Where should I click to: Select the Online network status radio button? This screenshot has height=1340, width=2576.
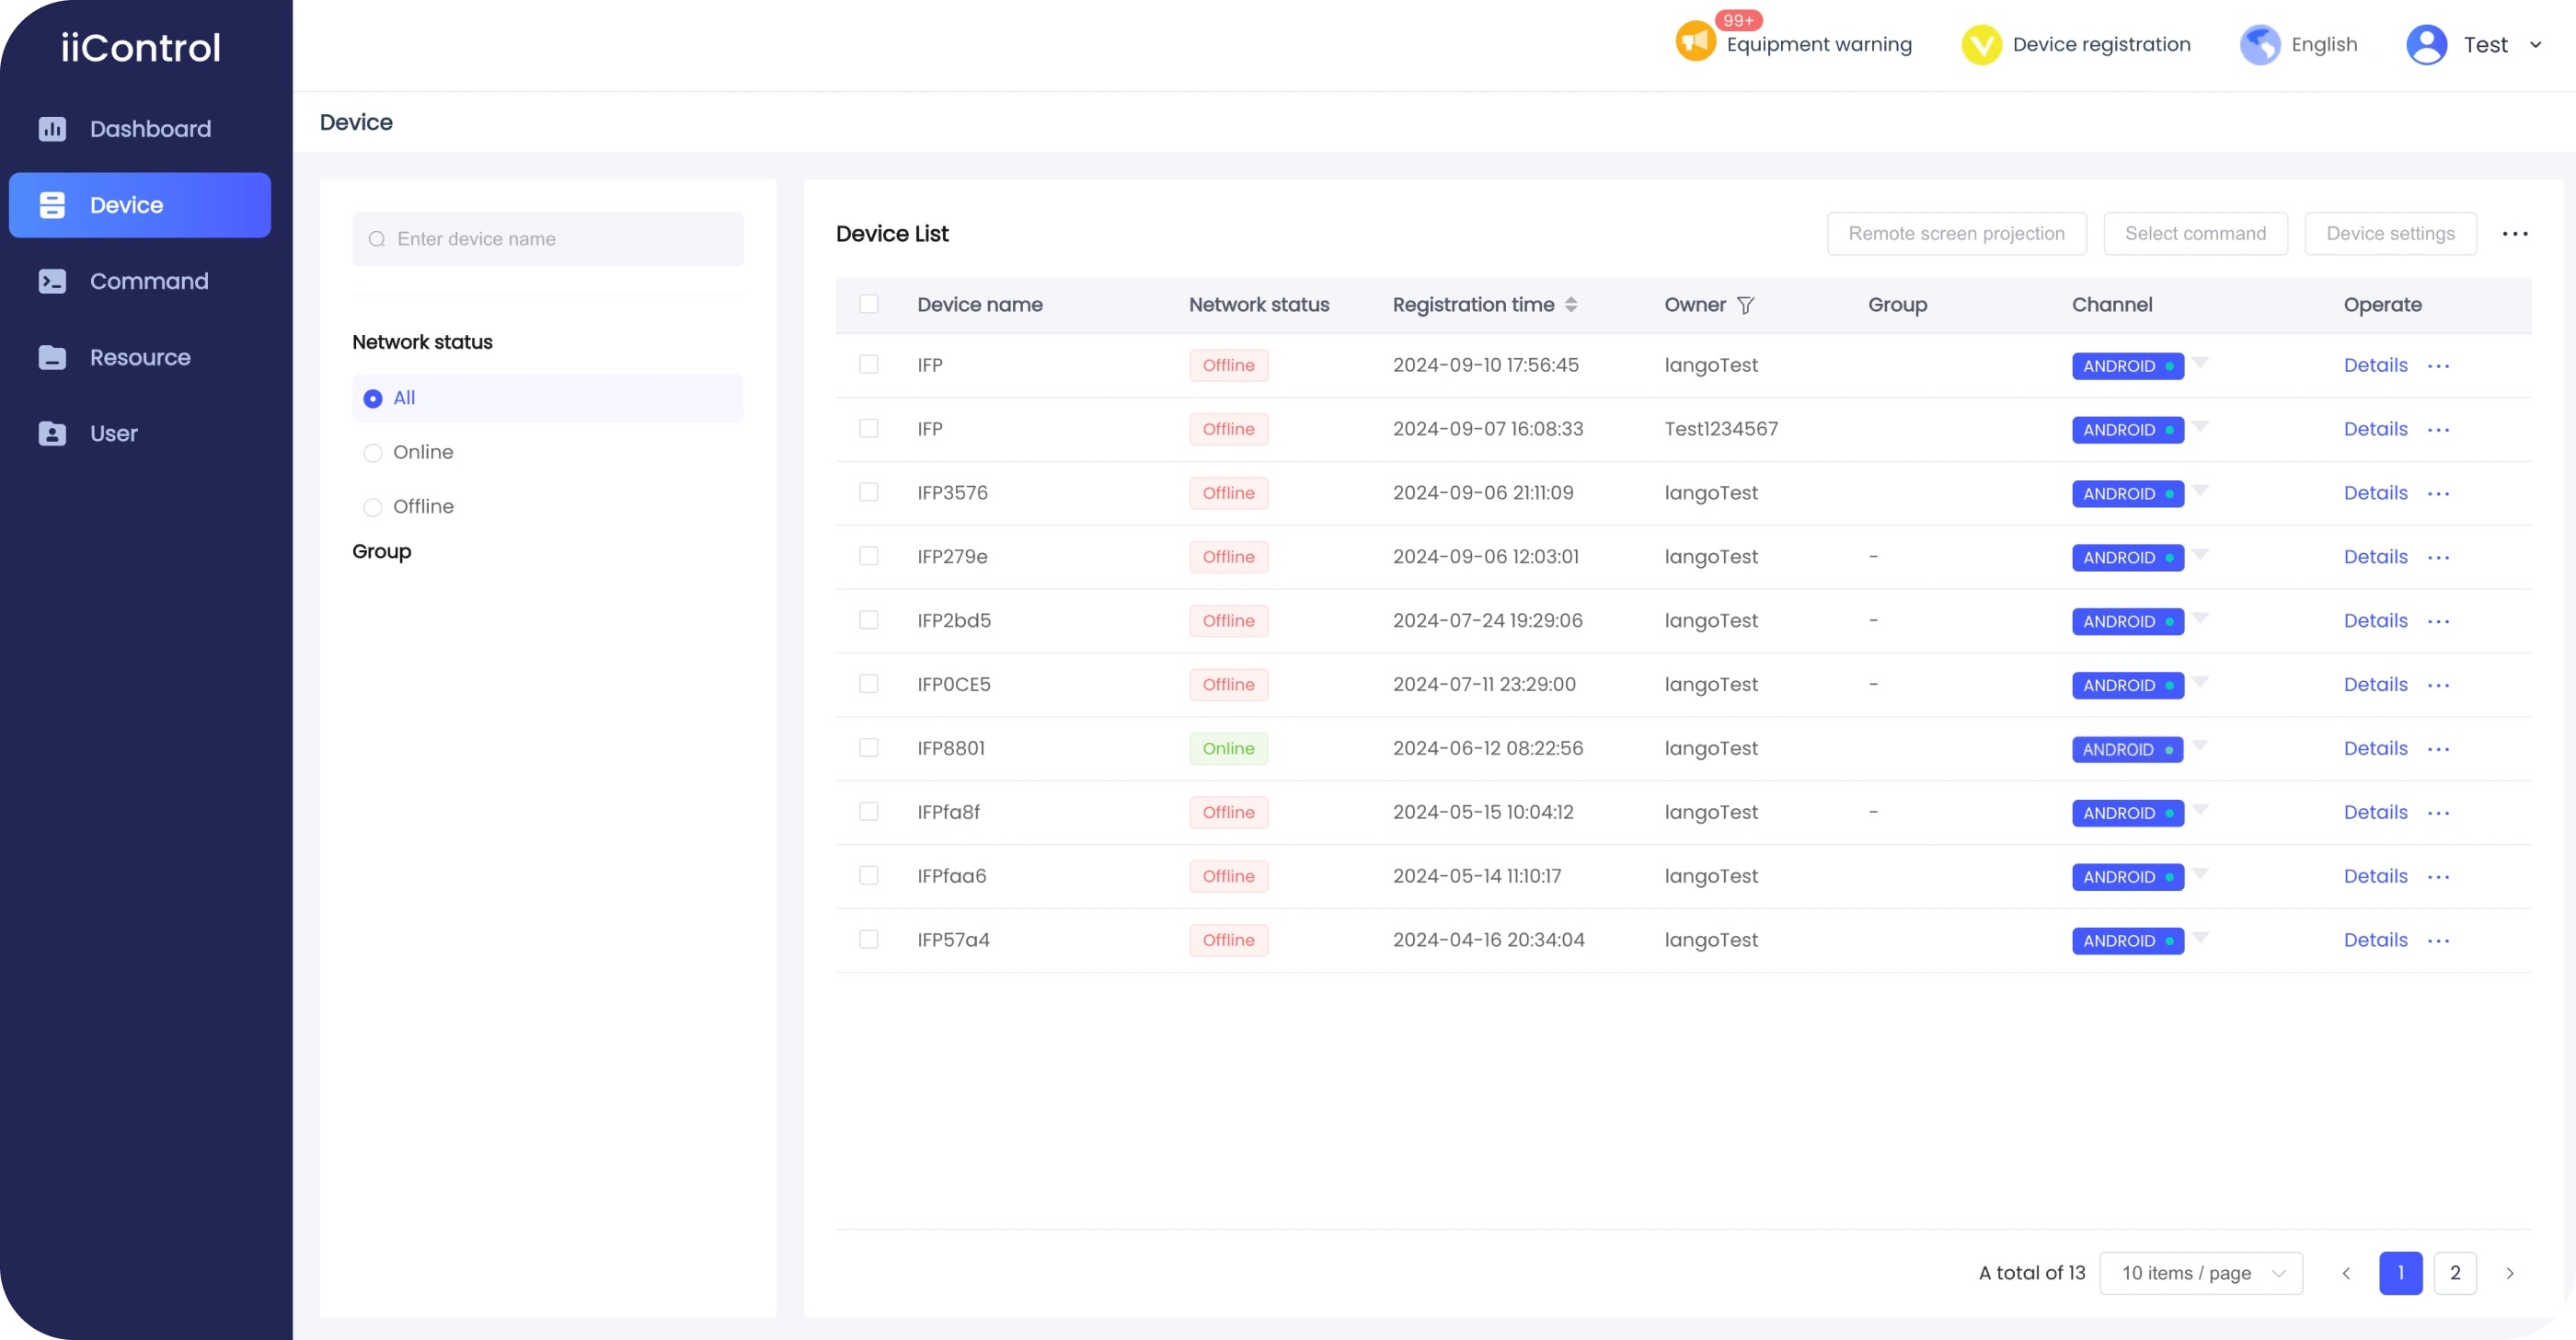(x=373, y=452)
